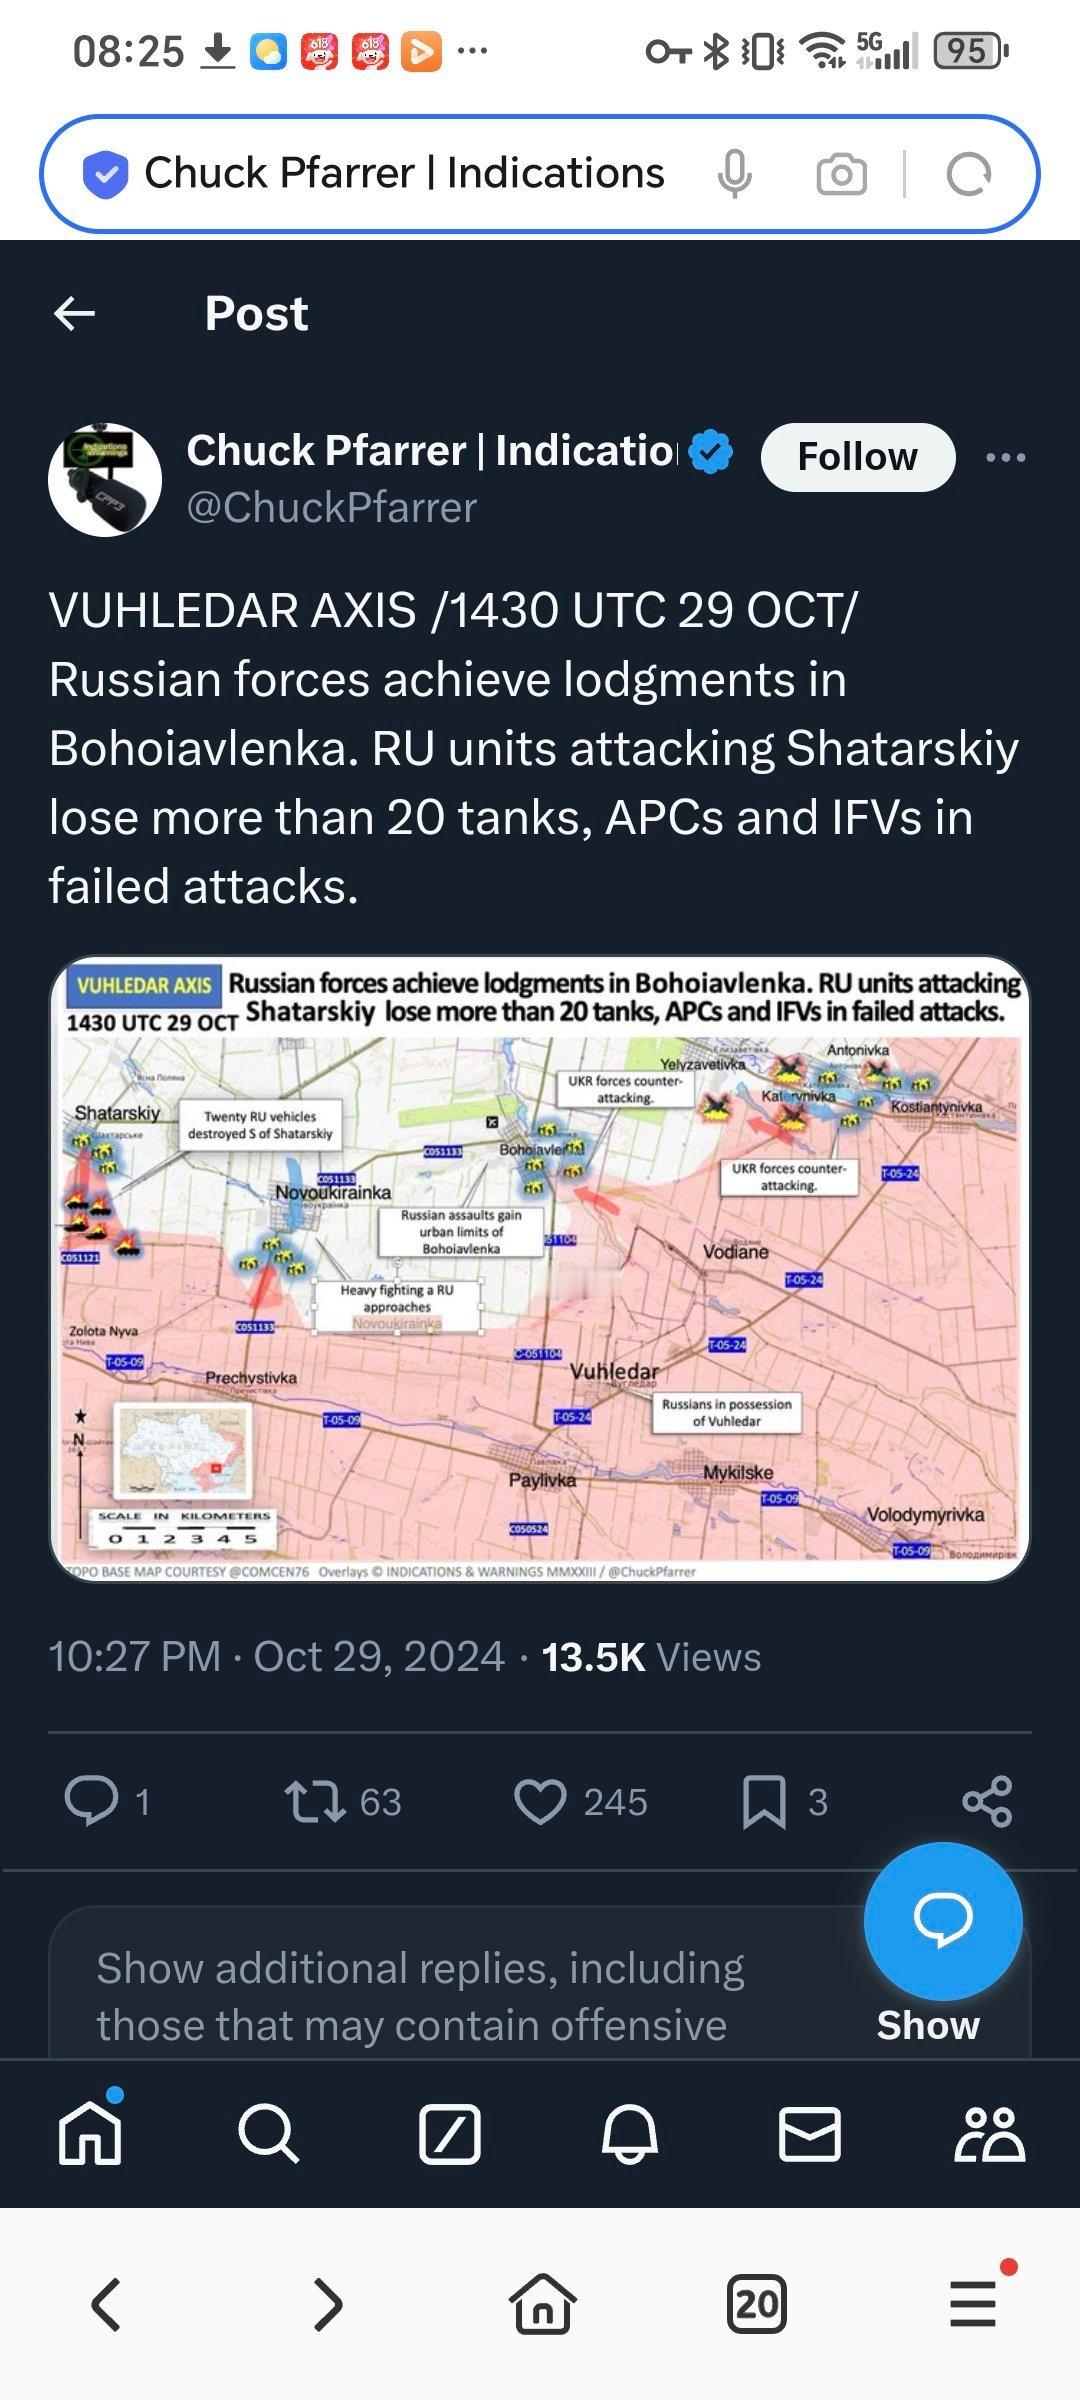Tap the reply speech bubble icon
This screenshot has width=1080, height=2400.
(91, 1801)
